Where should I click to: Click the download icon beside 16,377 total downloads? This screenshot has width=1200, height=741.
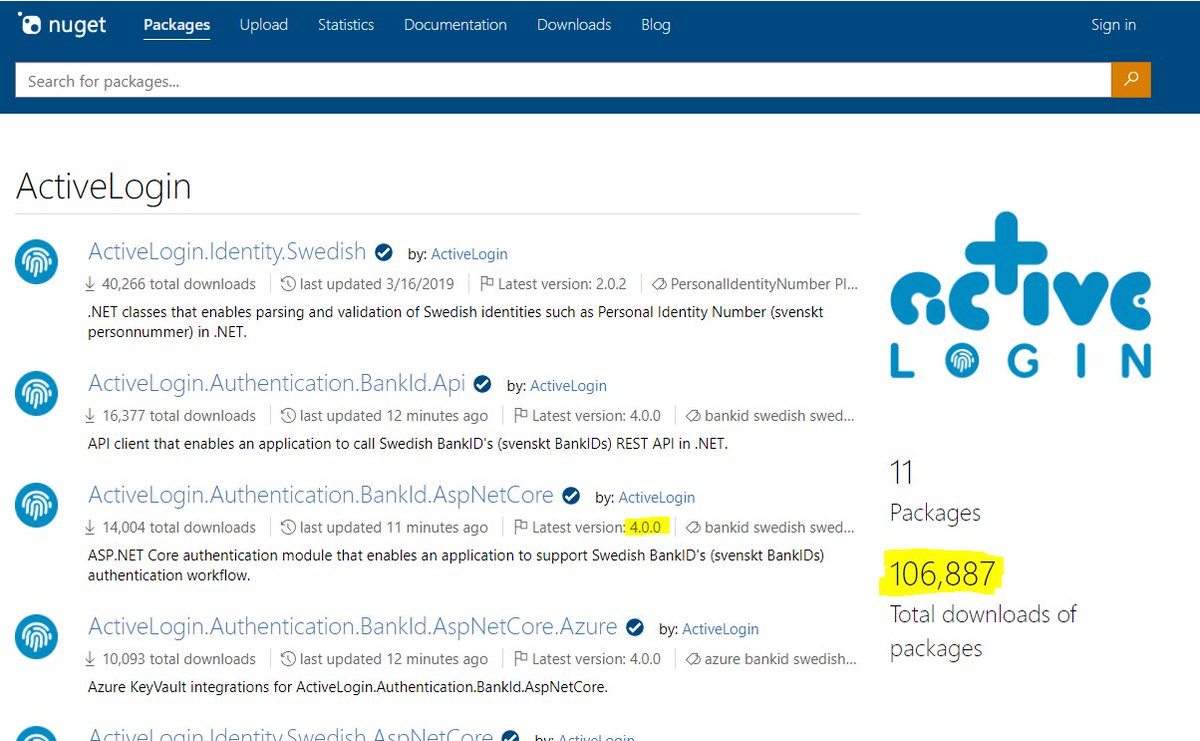(92, 416)
